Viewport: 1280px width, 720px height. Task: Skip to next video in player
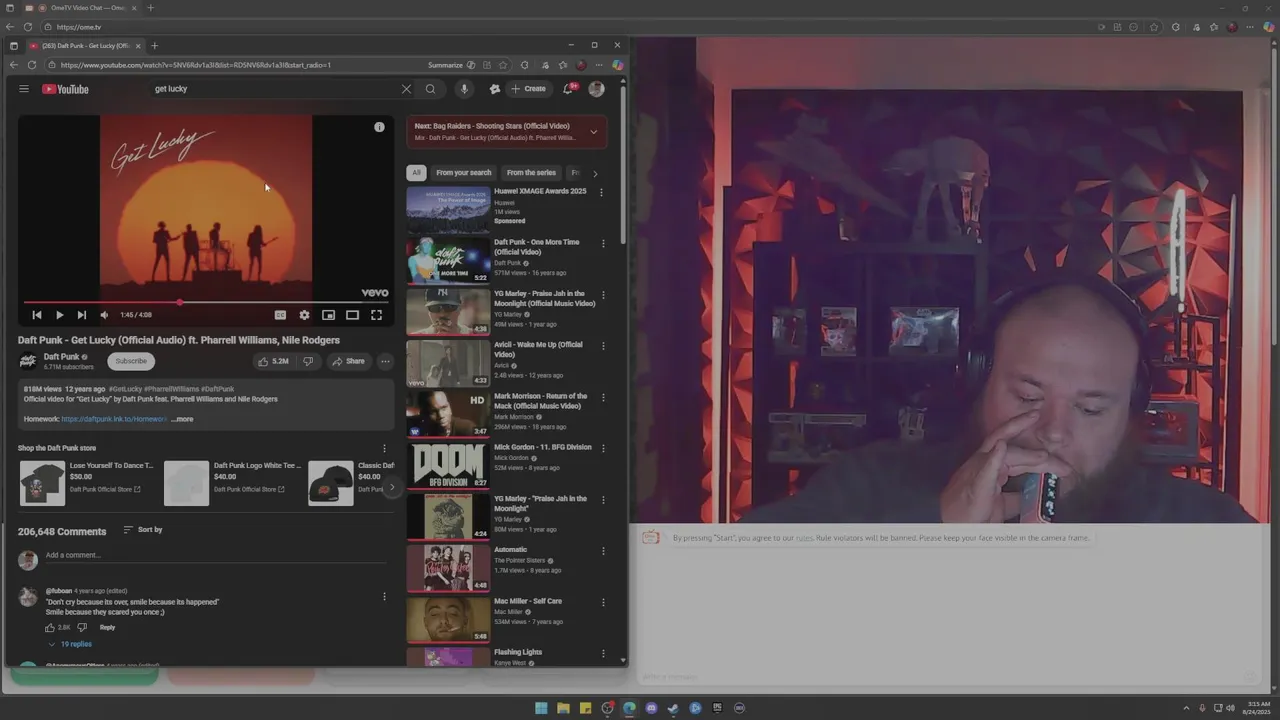pyautogui.click(x=82, y=315)
